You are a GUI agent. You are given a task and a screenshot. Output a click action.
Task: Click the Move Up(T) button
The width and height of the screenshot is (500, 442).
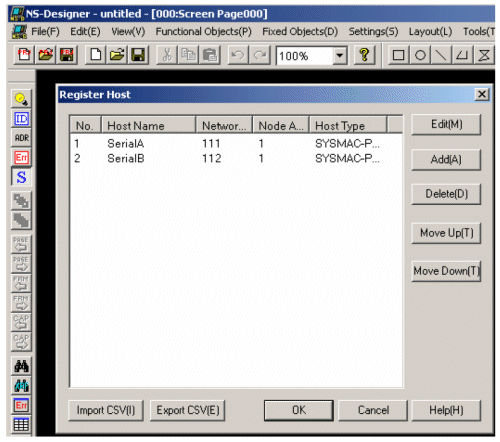pyautogui.click(x=446, y=233)
